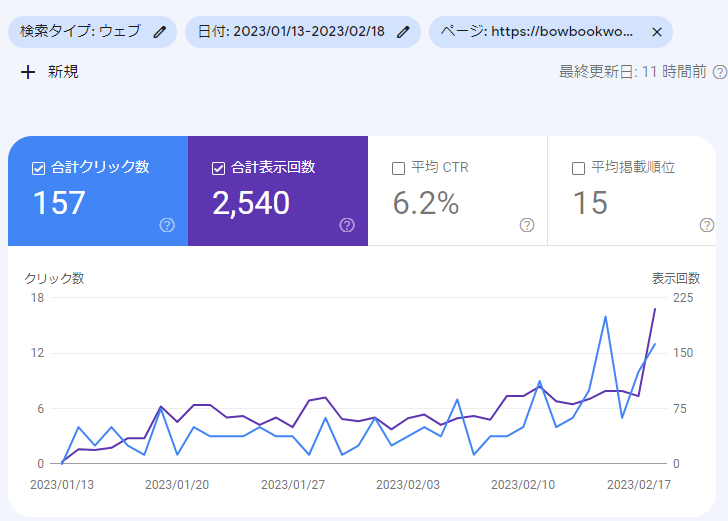Open the ページ: https://bowbookwo... filter chip
The height and width of the screenshot is (521, 728).
[x=551, y=32]
